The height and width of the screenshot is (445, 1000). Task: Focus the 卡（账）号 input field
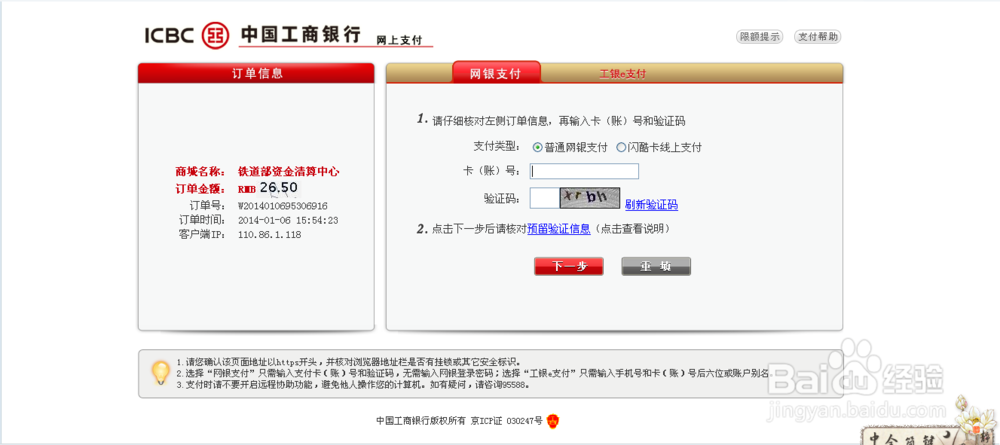point(584,171)
